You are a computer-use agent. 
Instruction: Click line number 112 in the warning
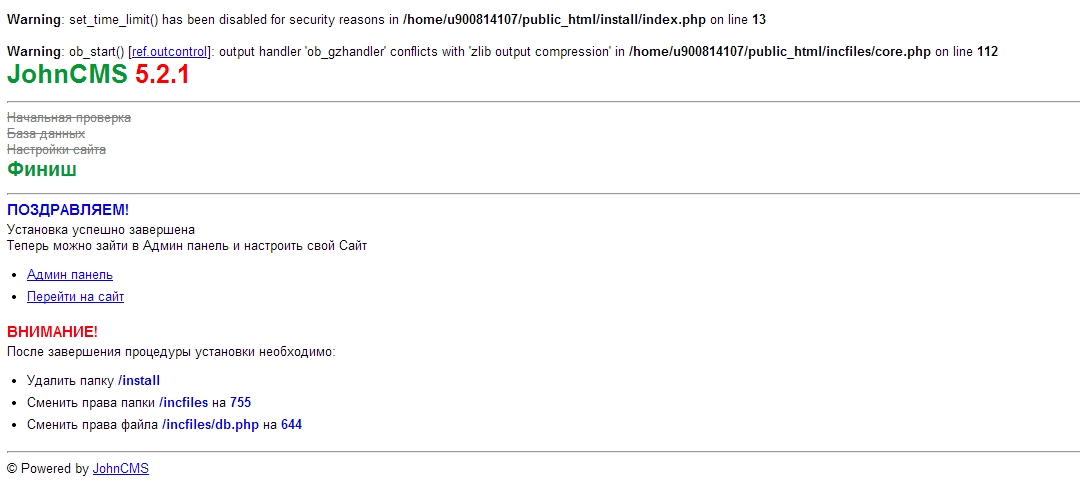click(x=986, y=52)
